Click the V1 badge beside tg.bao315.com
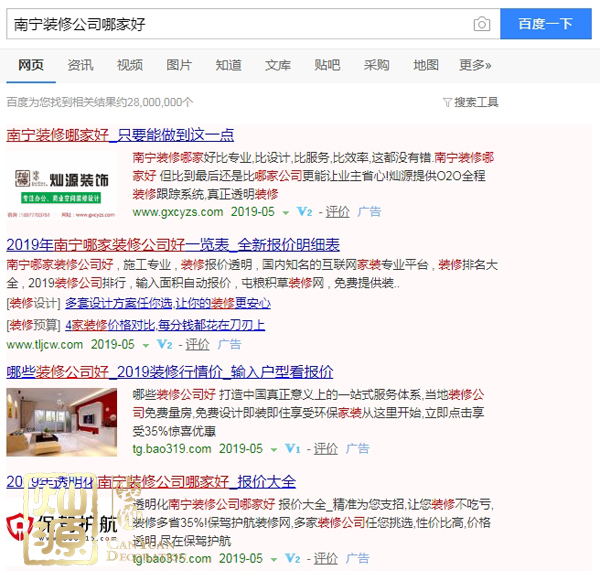600x581 pixels. point(293,558)
